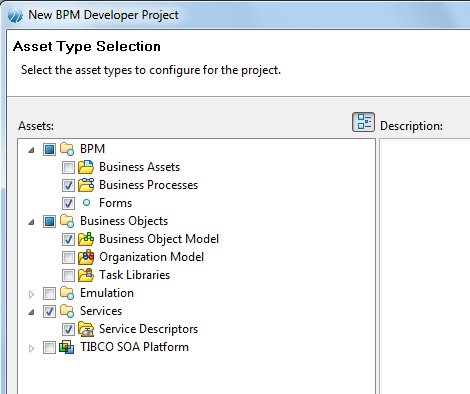The image size is (470, 394).
Task: Select the BPM label
Action: 92,149
